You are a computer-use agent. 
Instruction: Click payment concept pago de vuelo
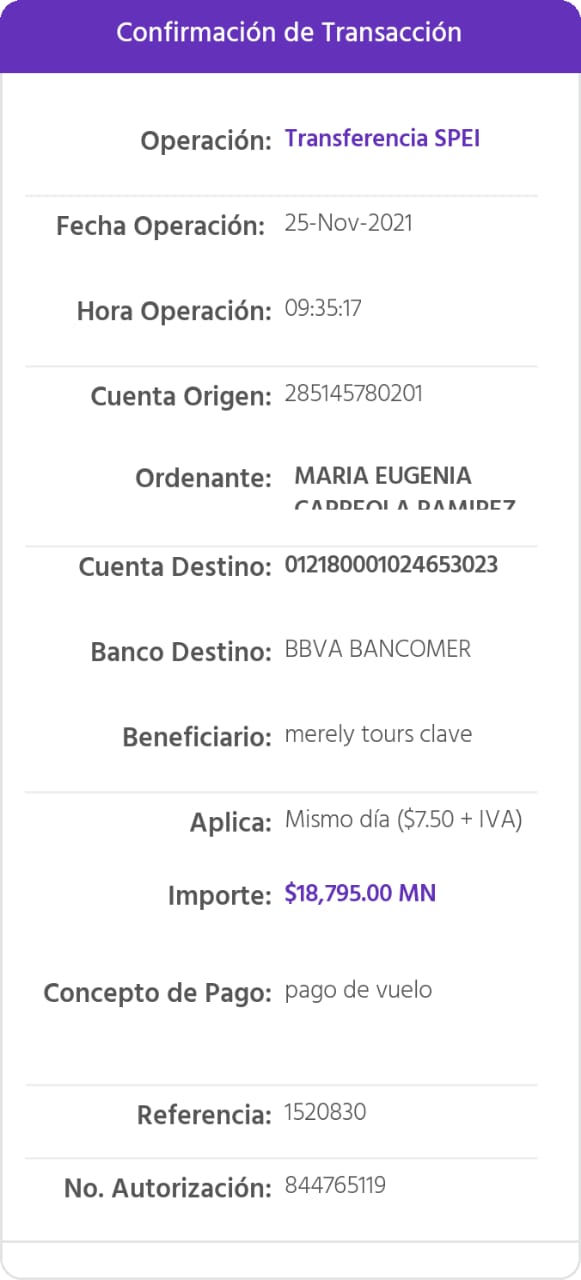coord(358,991)
